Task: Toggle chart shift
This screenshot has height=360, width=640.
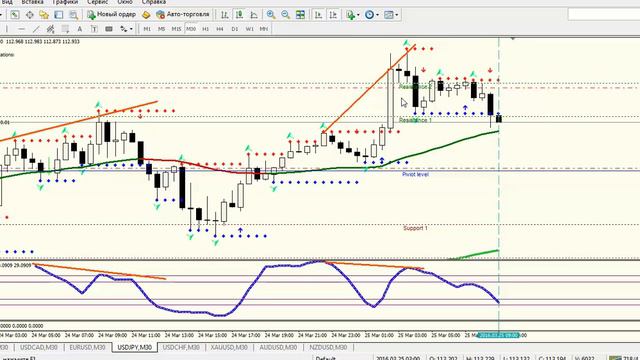Action: pyautogui.click(x=333, y=15)
